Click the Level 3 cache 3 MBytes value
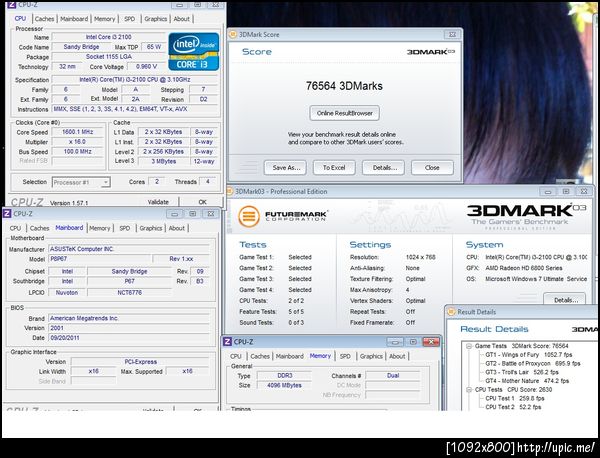The image size is (600, 458). pos(163,161)
